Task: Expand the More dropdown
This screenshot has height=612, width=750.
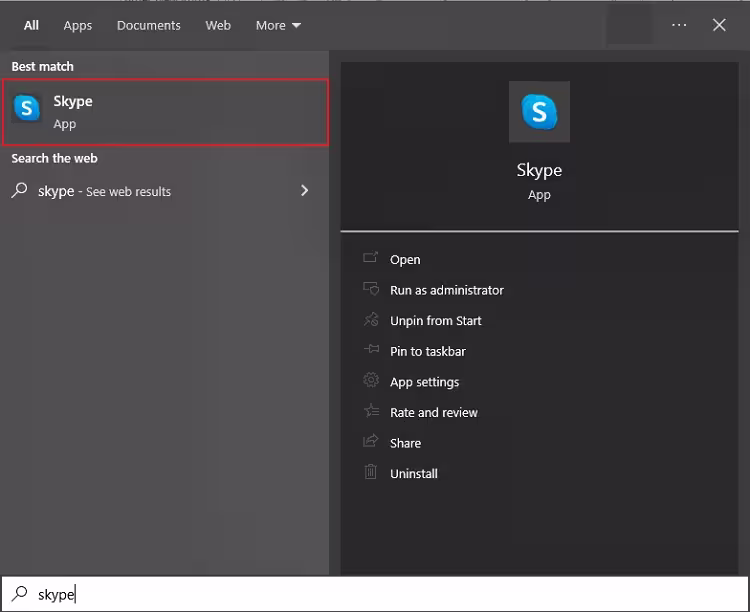Action: (x=278, y=25)
